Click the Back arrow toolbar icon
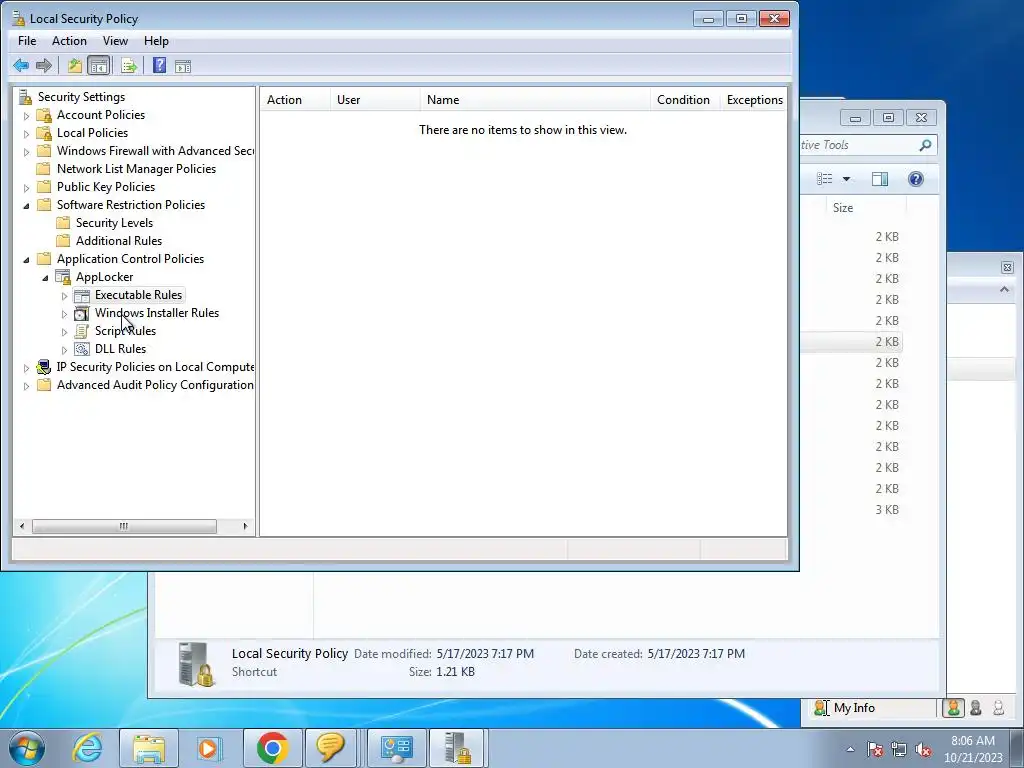This screenshot has width=1024, height=768. (21, 65)
